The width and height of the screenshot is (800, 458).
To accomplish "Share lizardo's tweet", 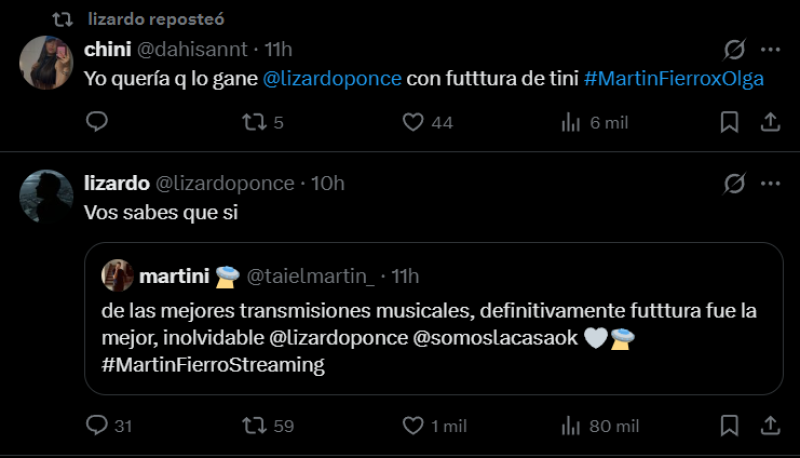I will point(770,426).
